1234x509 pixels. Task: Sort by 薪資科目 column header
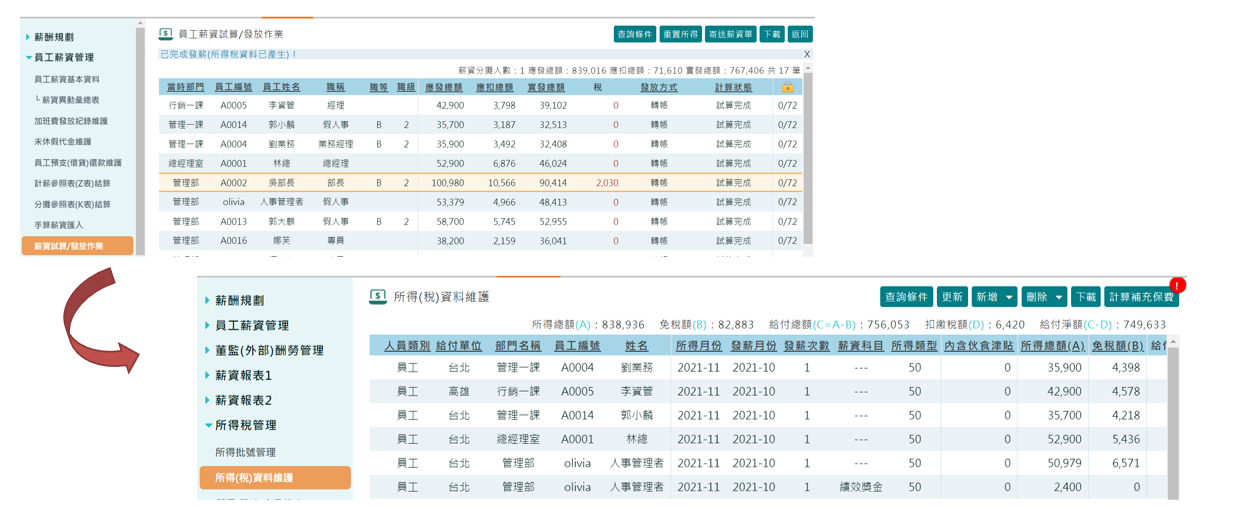(861, 345)
